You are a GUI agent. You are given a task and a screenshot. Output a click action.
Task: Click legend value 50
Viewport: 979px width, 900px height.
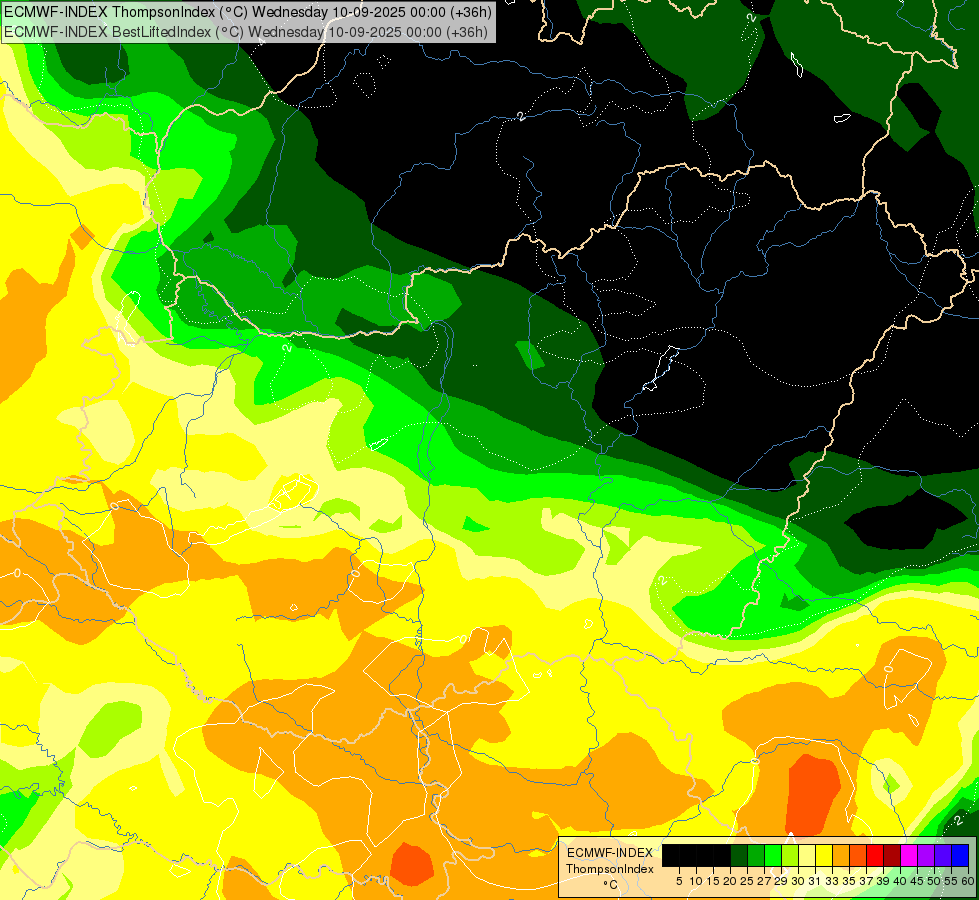tap(934, 881)
